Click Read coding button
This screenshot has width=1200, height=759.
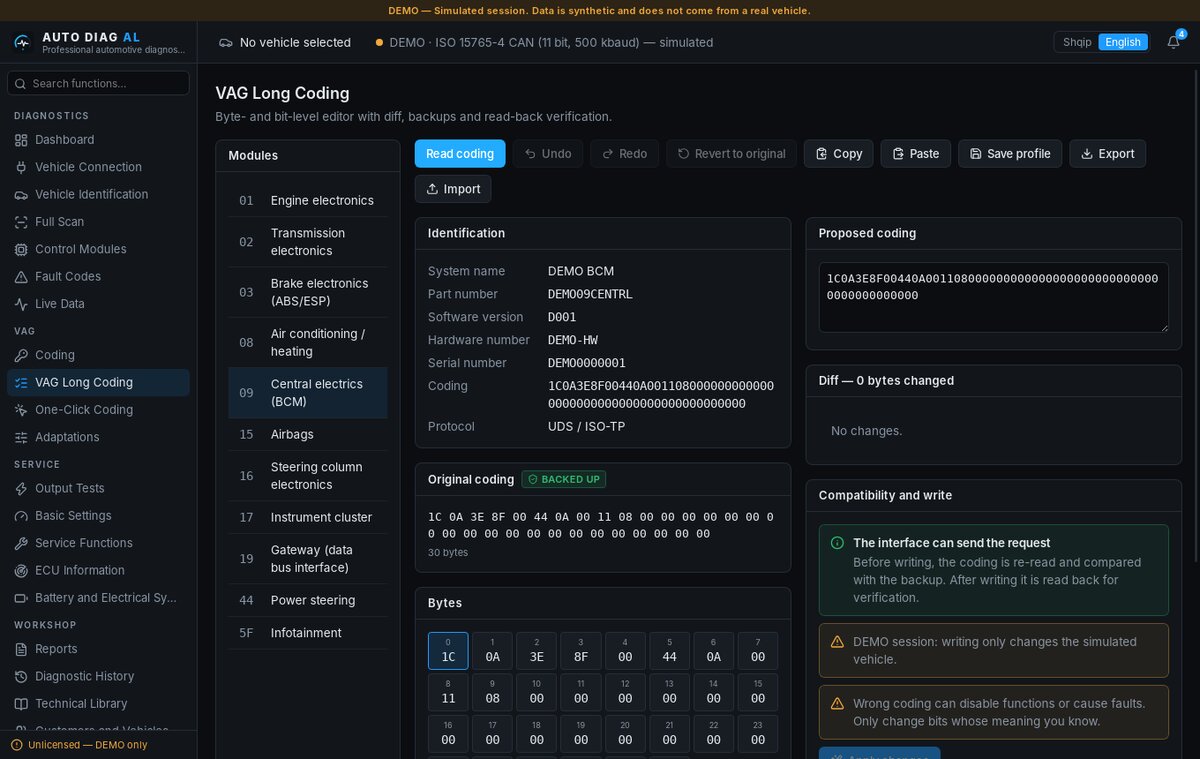[x=460, y=153]
